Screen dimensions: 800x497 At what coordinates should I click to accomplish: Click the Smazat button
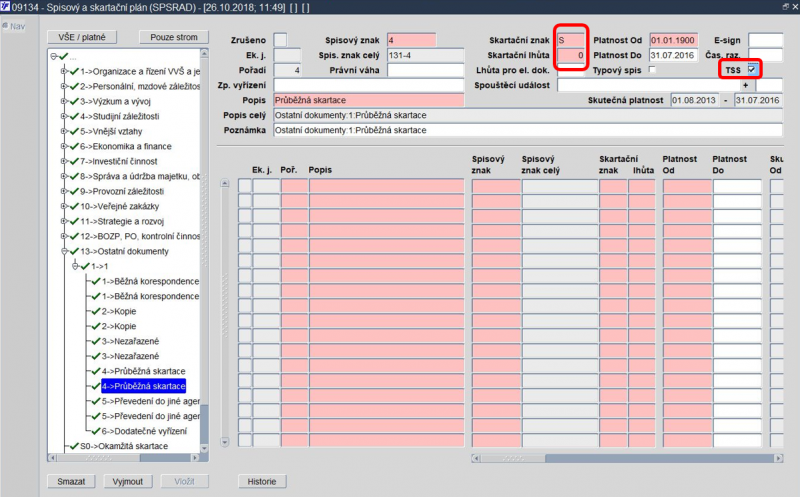(71, 481)
